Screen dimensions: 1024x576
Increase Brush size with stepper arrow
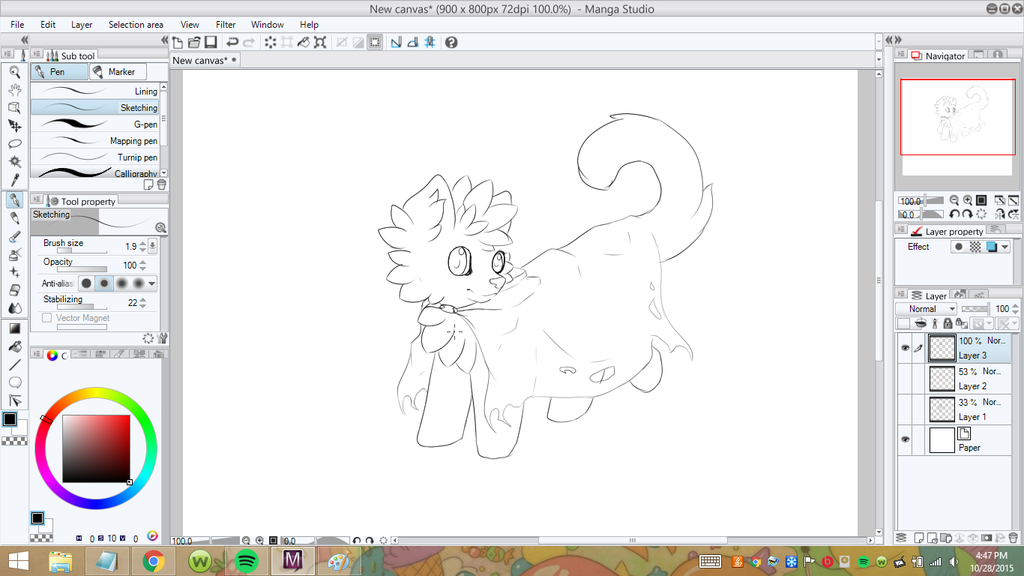tap(143, 244)
